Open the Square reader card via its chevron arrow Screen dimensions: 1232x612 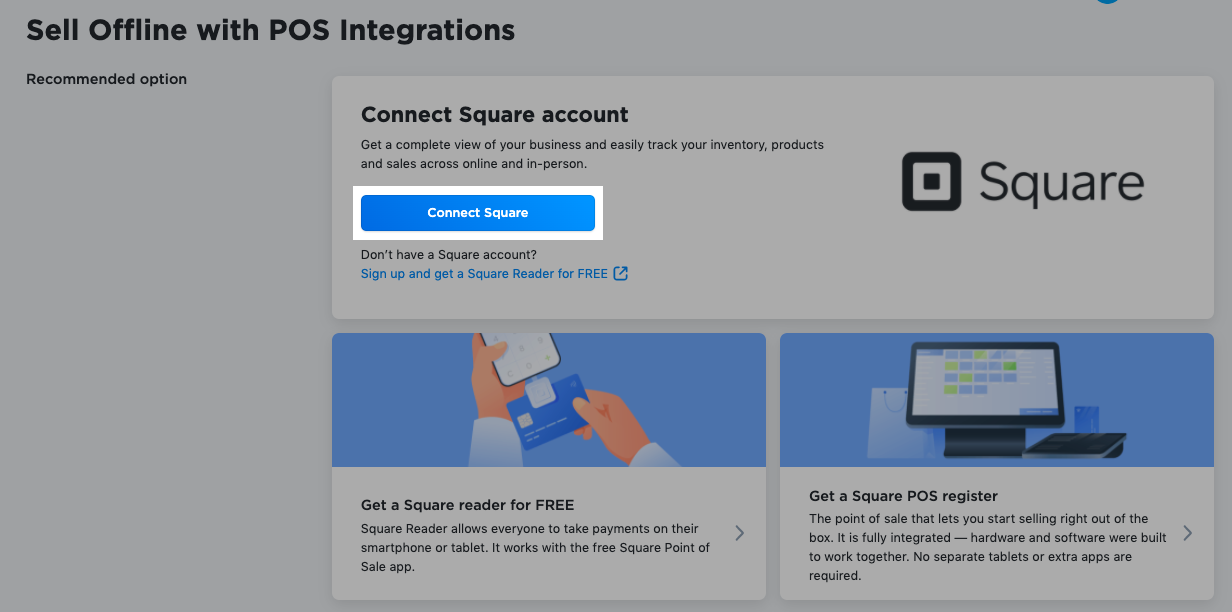coord(739,533)
